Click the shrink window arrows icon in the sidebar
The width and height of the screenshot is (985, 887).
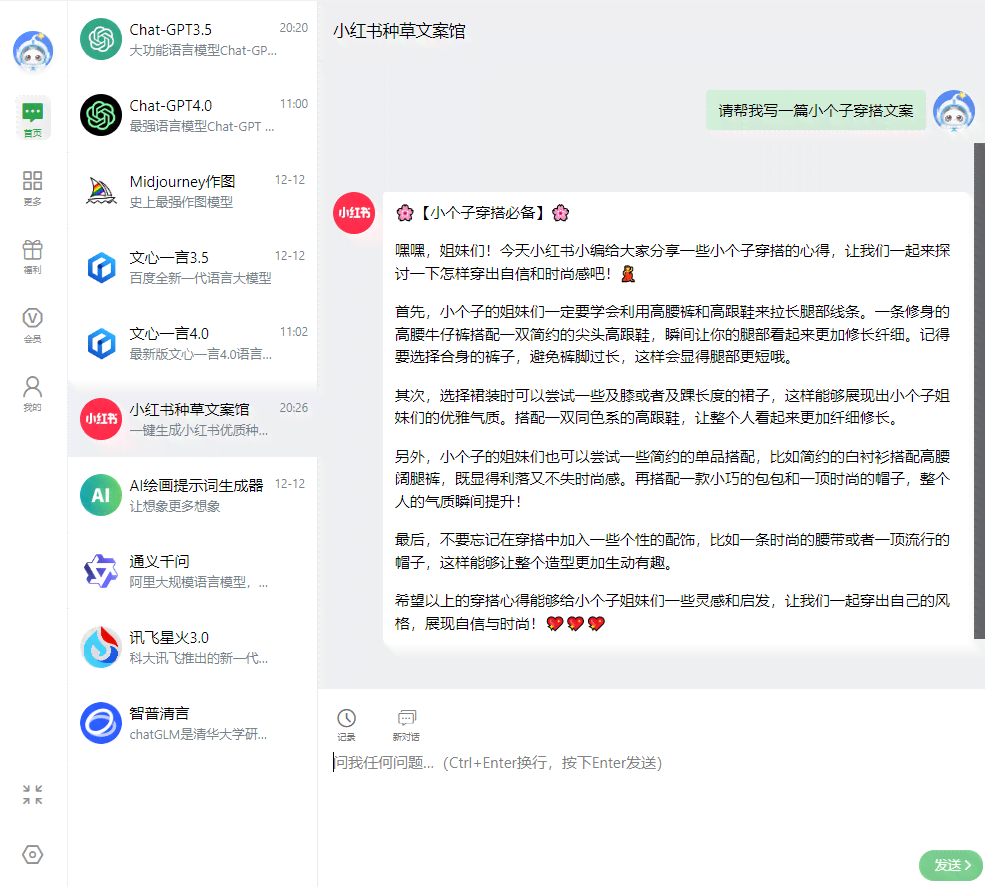pyautogui.click(x=33, y=795)
